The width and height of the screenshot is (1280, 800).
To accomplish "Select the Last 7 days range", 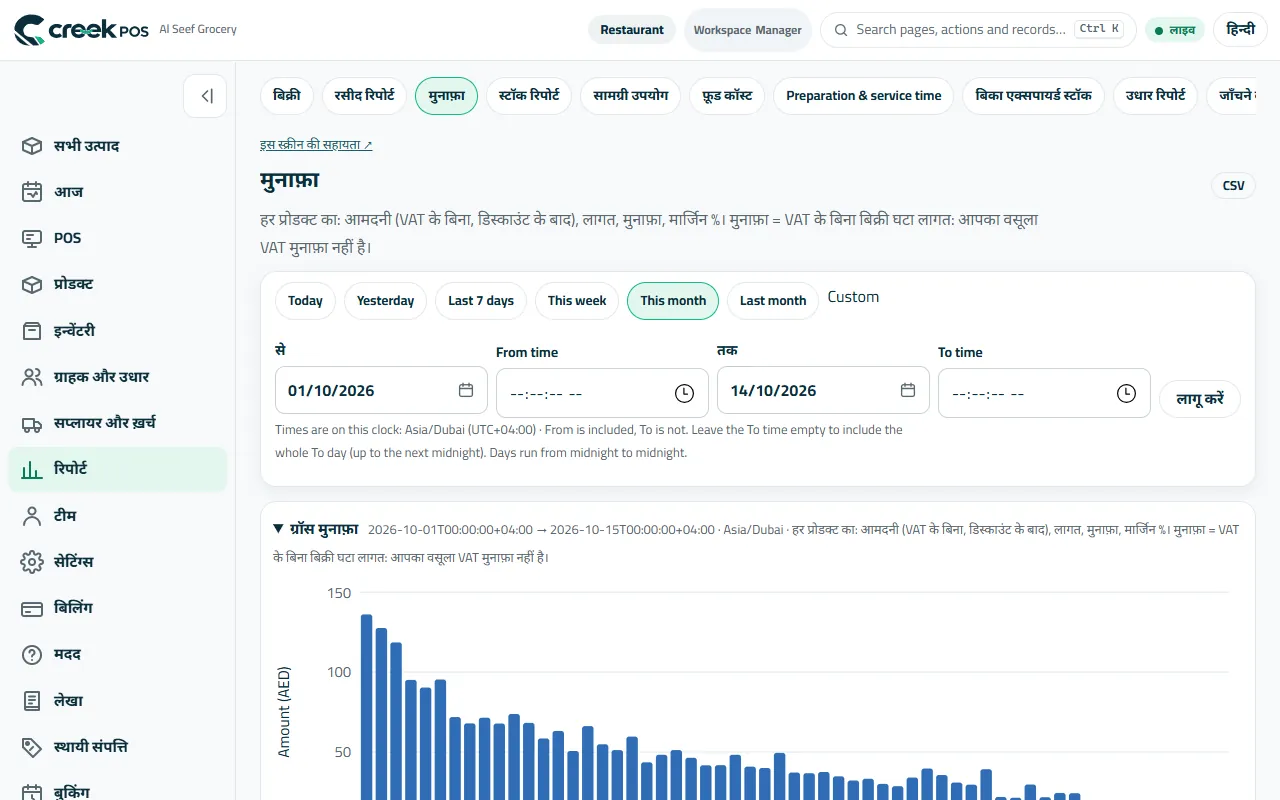I will click(x=481, y=301).
